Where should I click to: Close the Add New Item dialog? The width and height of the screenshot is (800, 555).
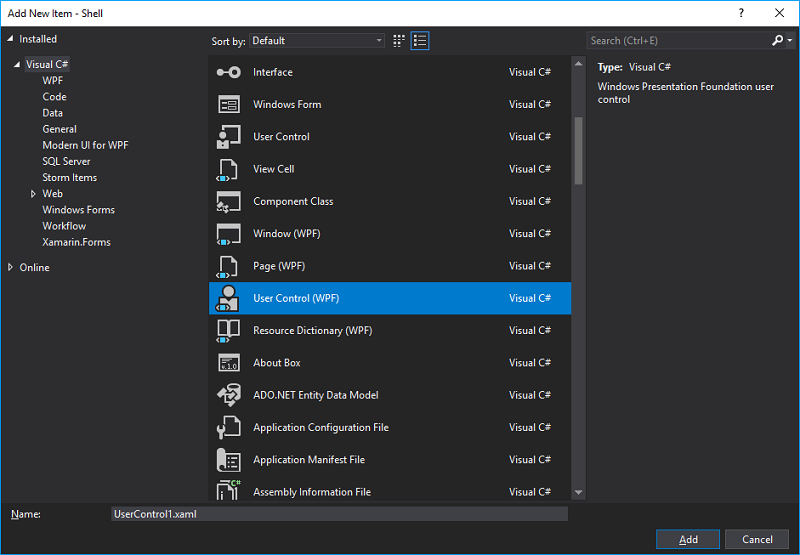point(780,13)
